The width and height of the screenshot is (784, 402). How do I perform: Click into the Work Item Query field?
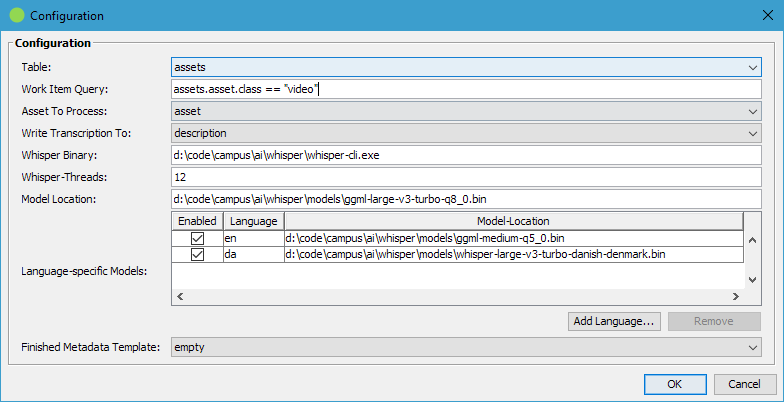click(466, 89)
